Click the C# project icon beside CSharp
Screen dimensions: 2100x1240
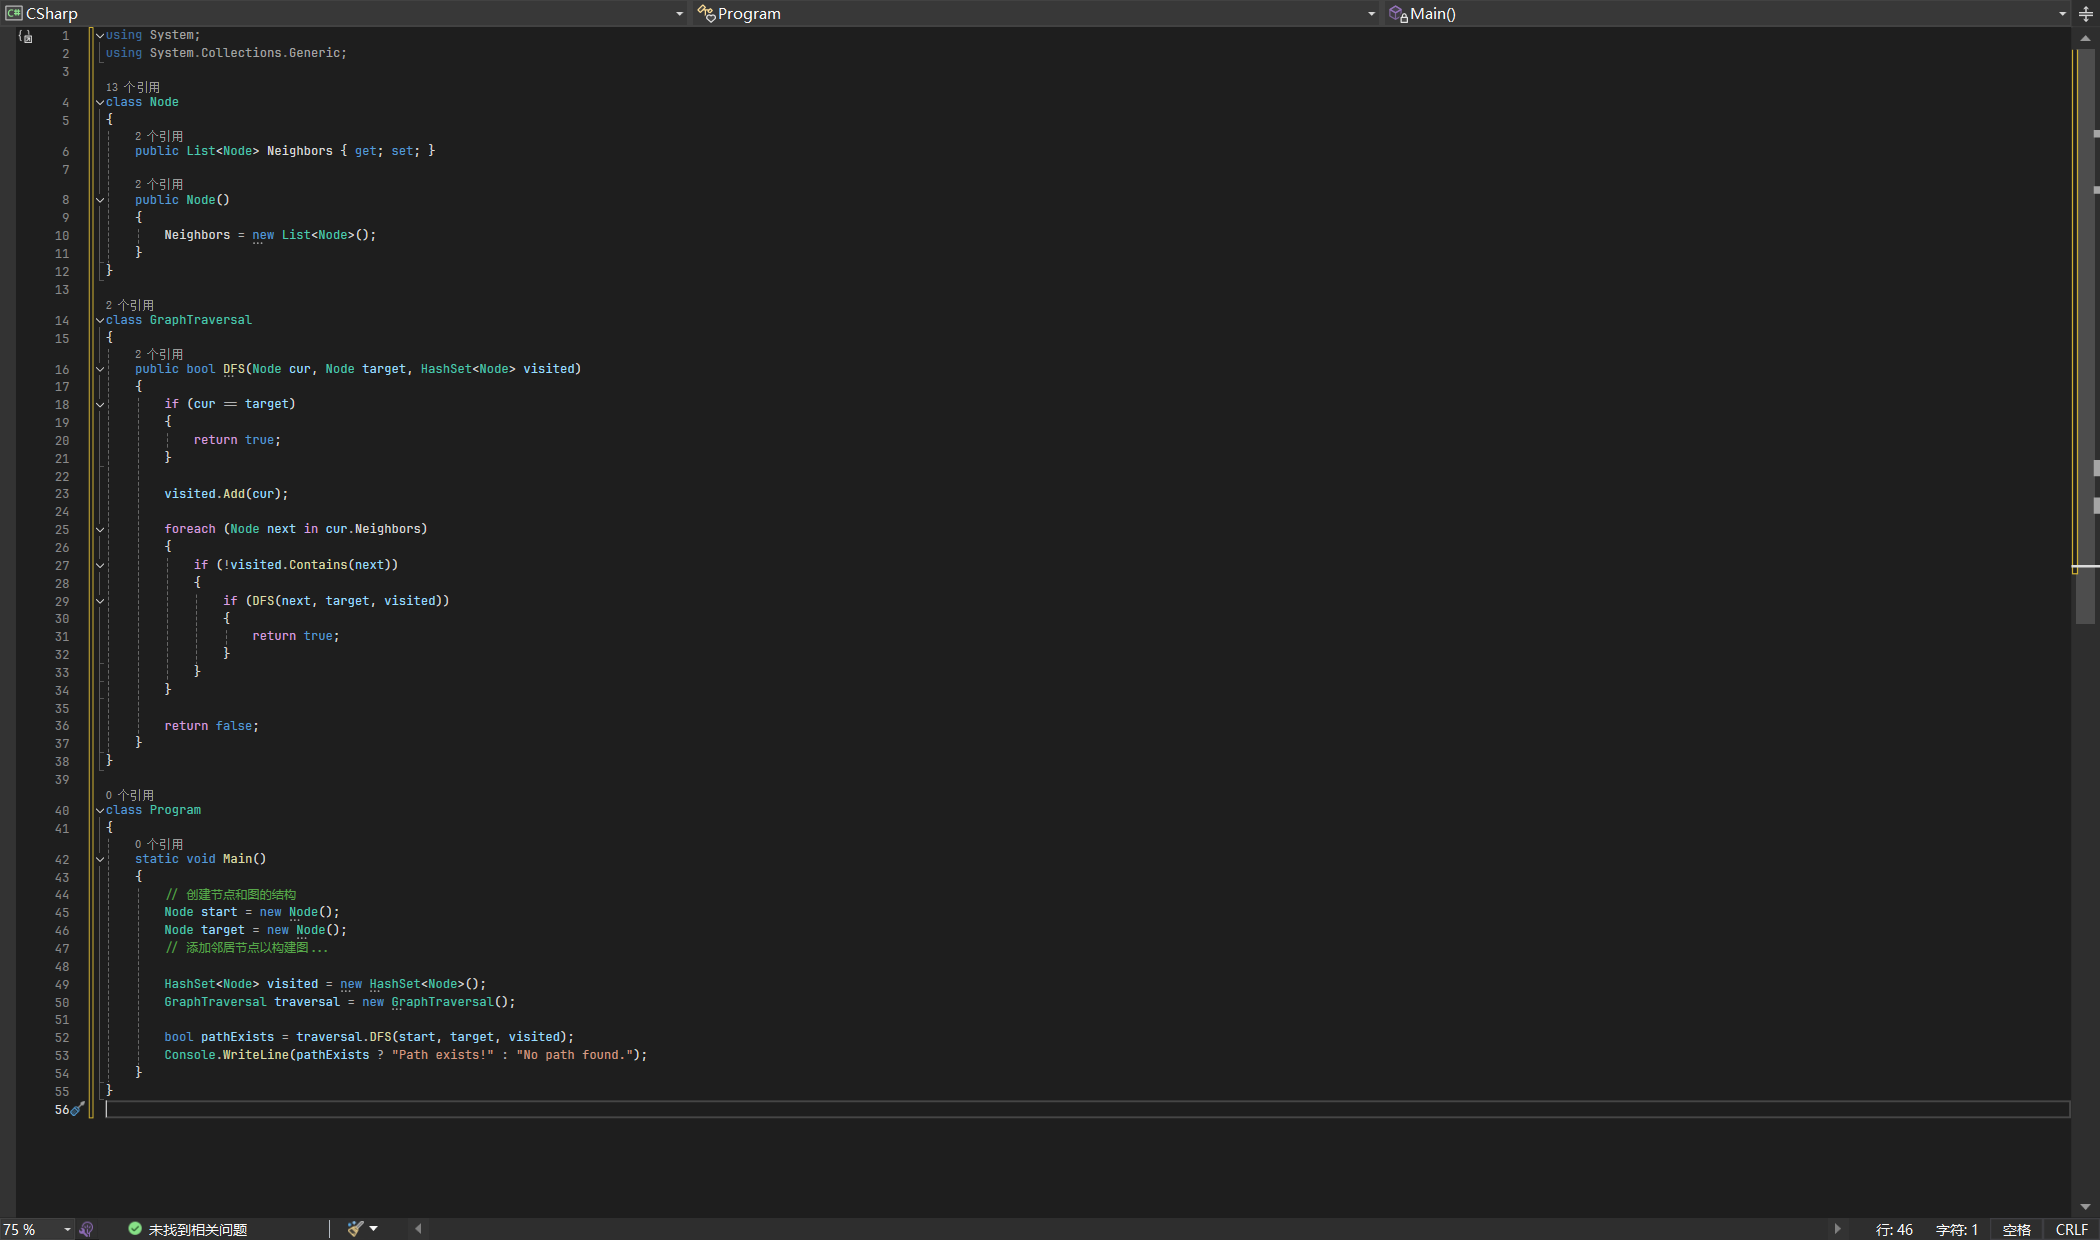pyautogui.click(x=14, y=13)
